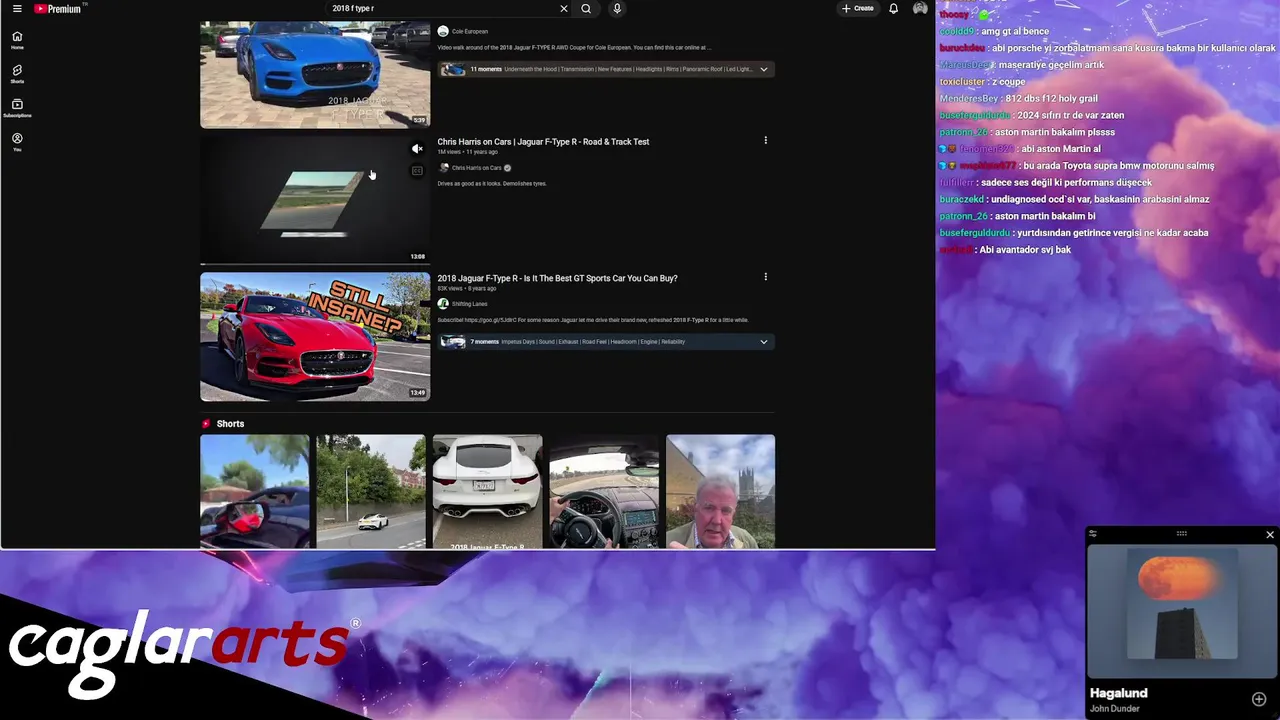1280x720 pixels.
Task: Expand the 11 moments chapter list
Action: (763, 69)
